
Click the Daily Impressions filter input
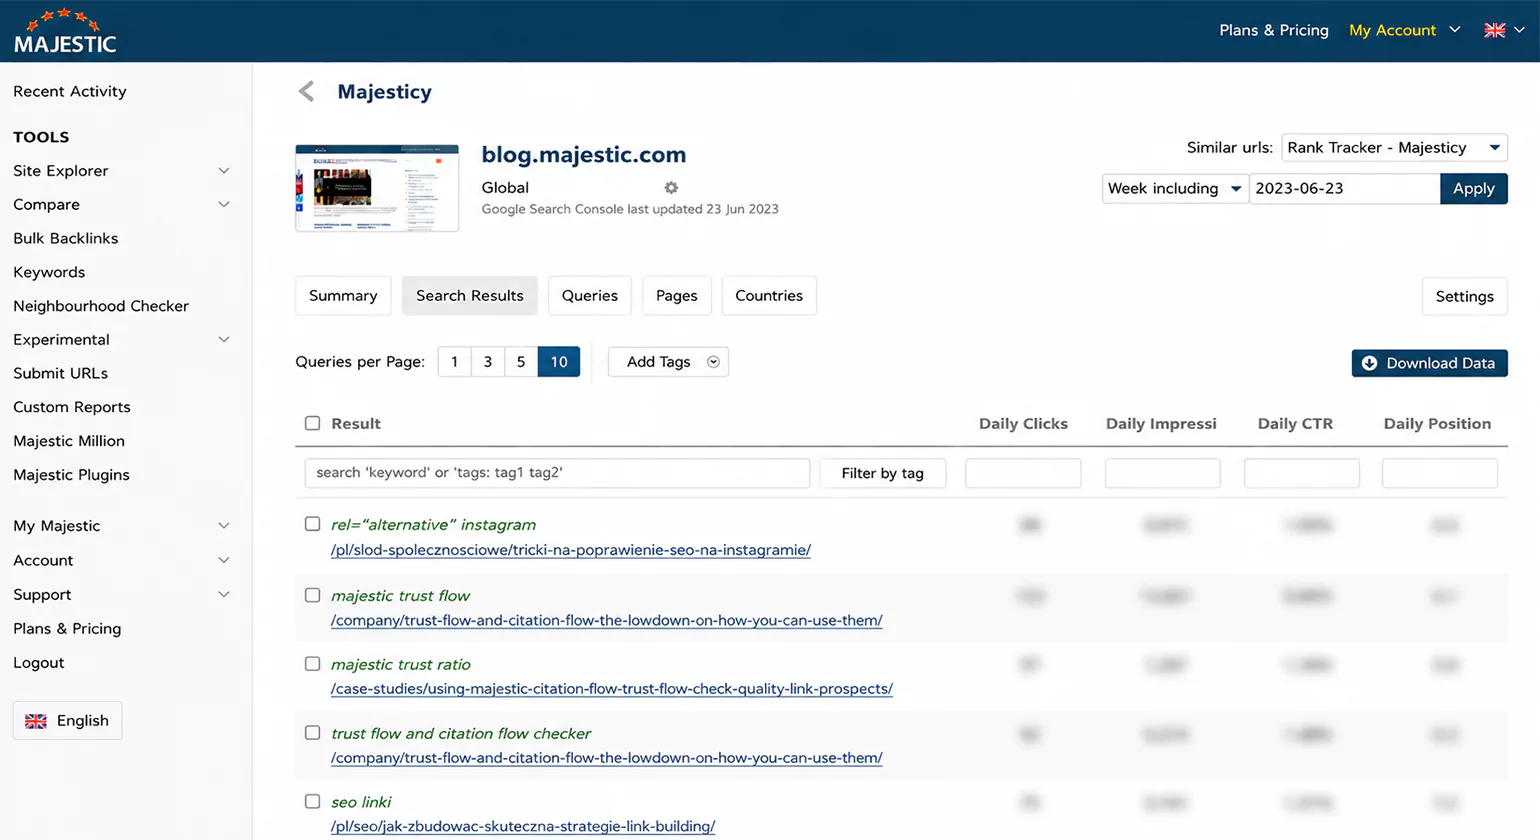(1162, 473)
